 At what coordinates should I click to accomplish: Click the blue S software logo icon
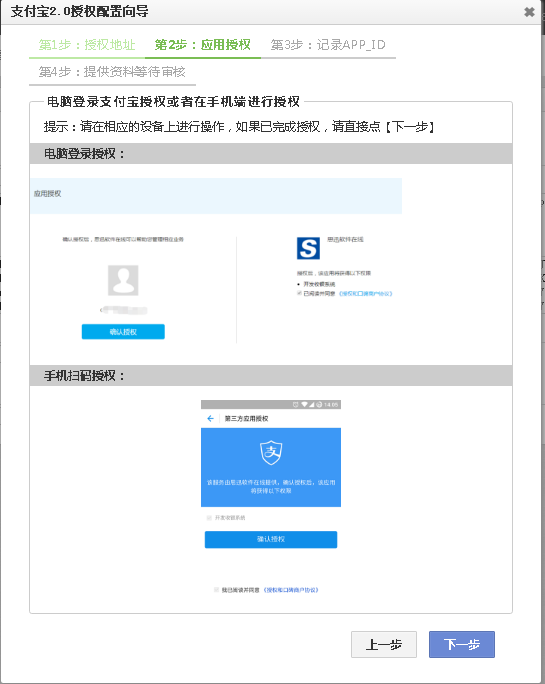(308, 248)
